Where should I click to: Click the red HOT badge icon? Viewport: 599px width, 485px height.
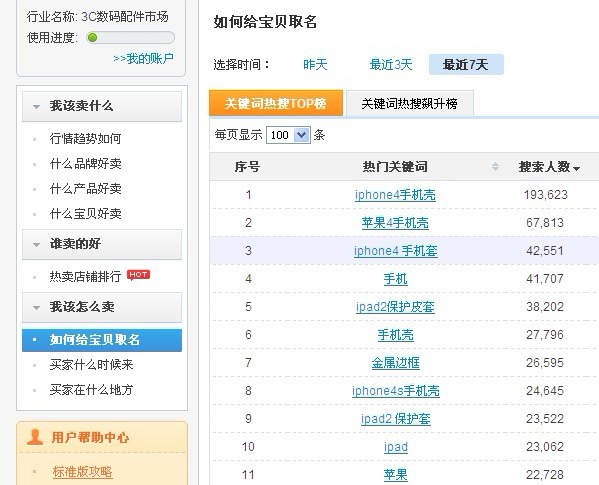pos(138,275)
